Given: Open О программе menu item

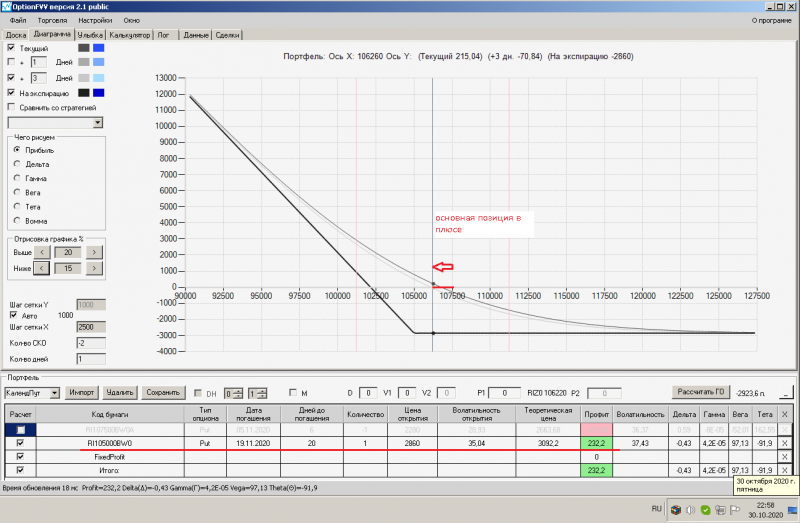Looking at the screenshot, I should [x=771, y=20].
